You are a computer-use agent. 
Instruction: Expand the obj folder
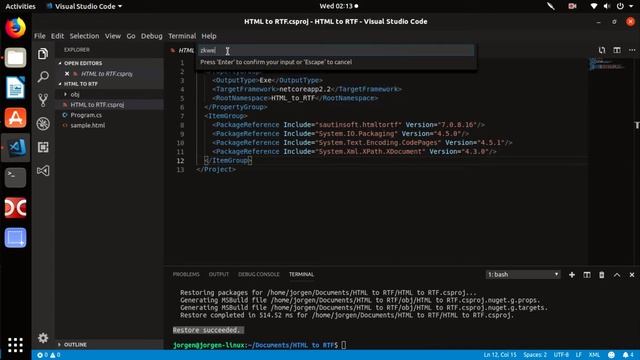71,94
